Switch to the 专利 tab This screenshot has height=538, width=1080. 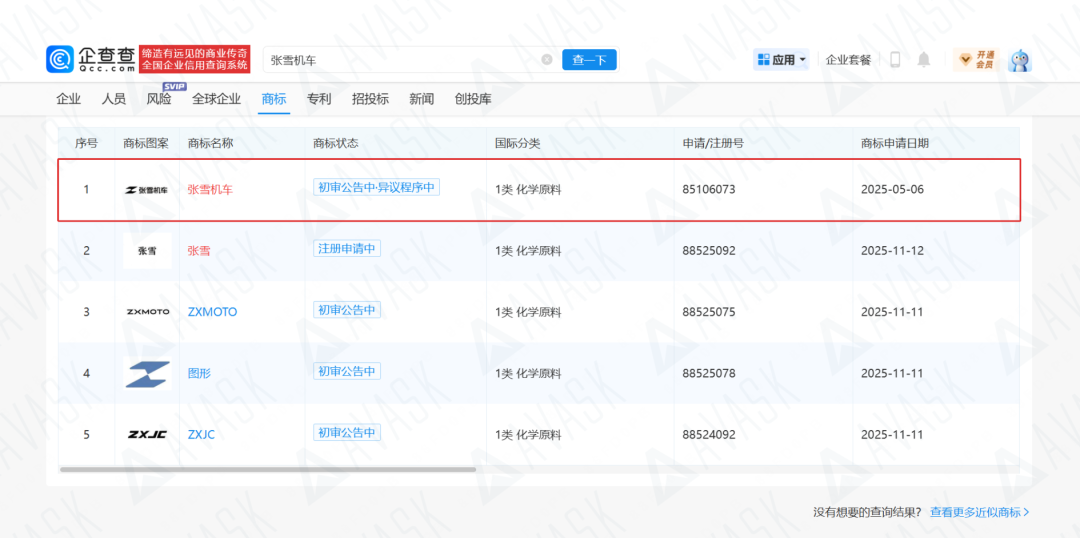[x=319, y=99]
